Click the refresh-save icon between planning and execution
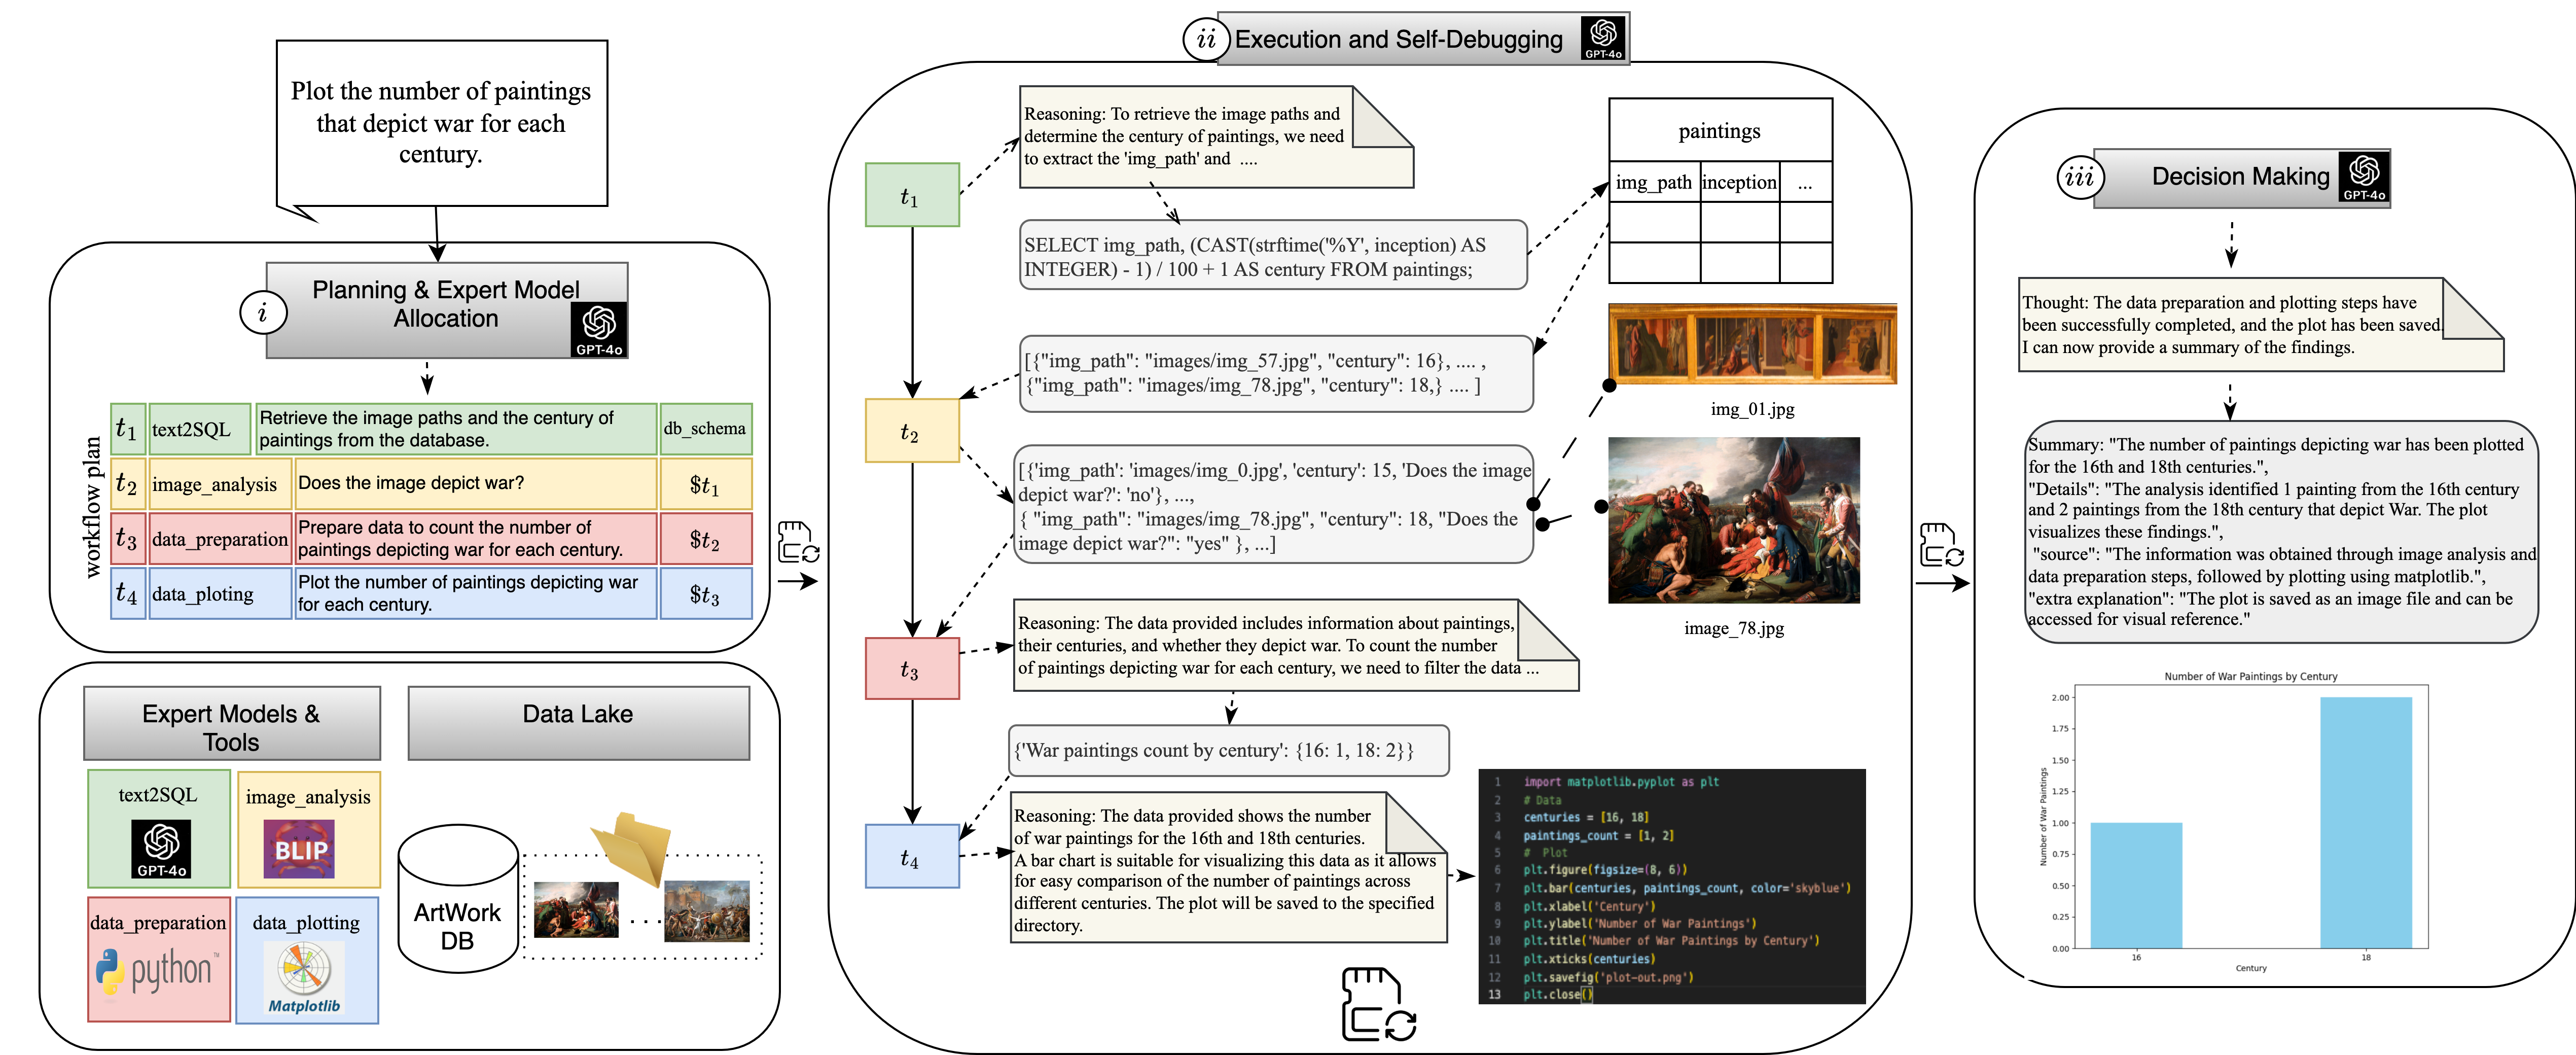 coord(798,542)
